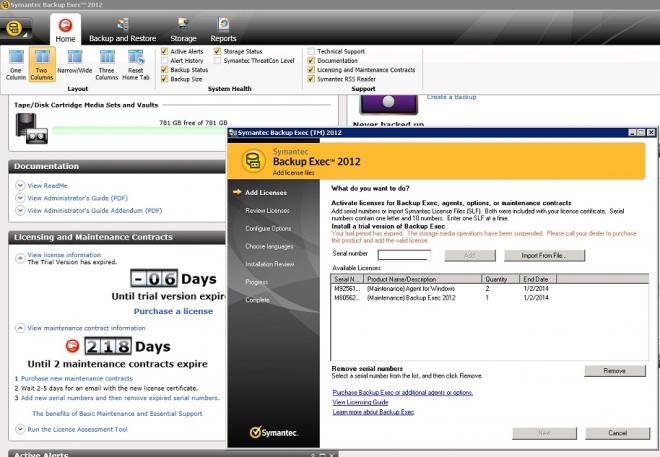Enable the Technical Support checkbox
The image size is (660, 457).
pos(311,51)
